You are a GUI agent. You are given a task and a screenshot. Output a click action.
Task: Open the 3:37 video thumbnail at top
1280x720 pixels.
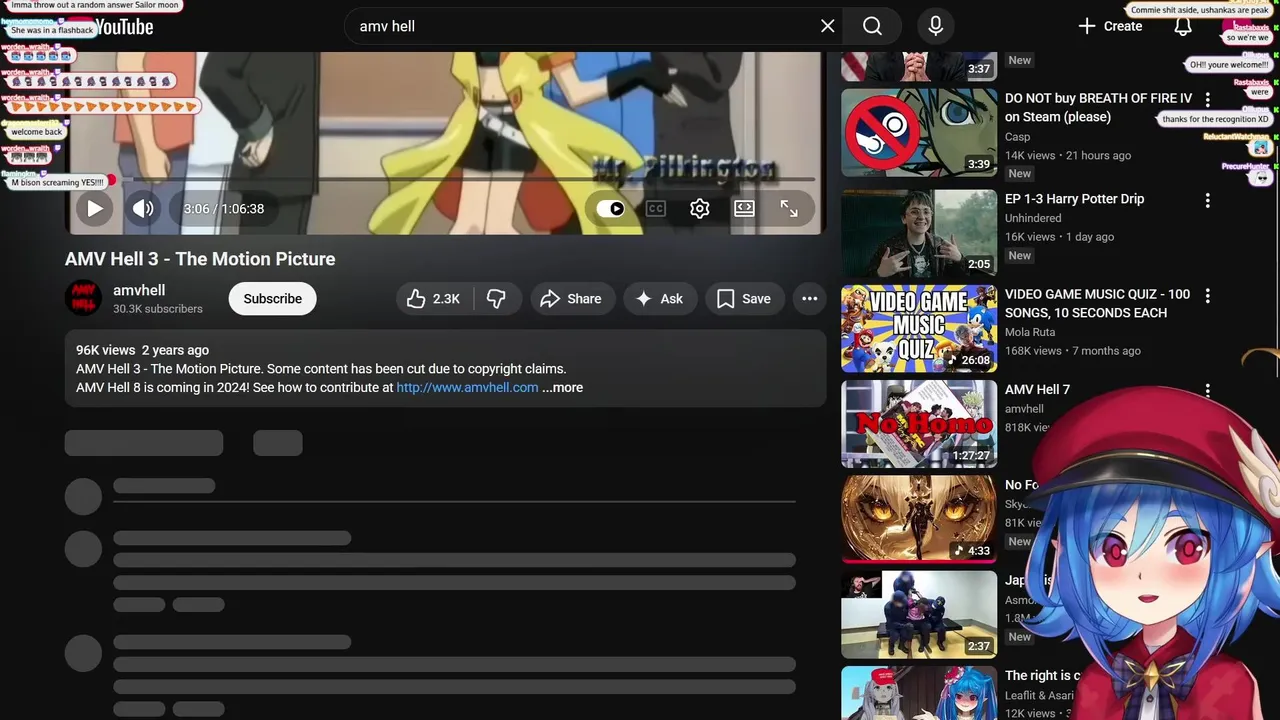pos(919,66)
